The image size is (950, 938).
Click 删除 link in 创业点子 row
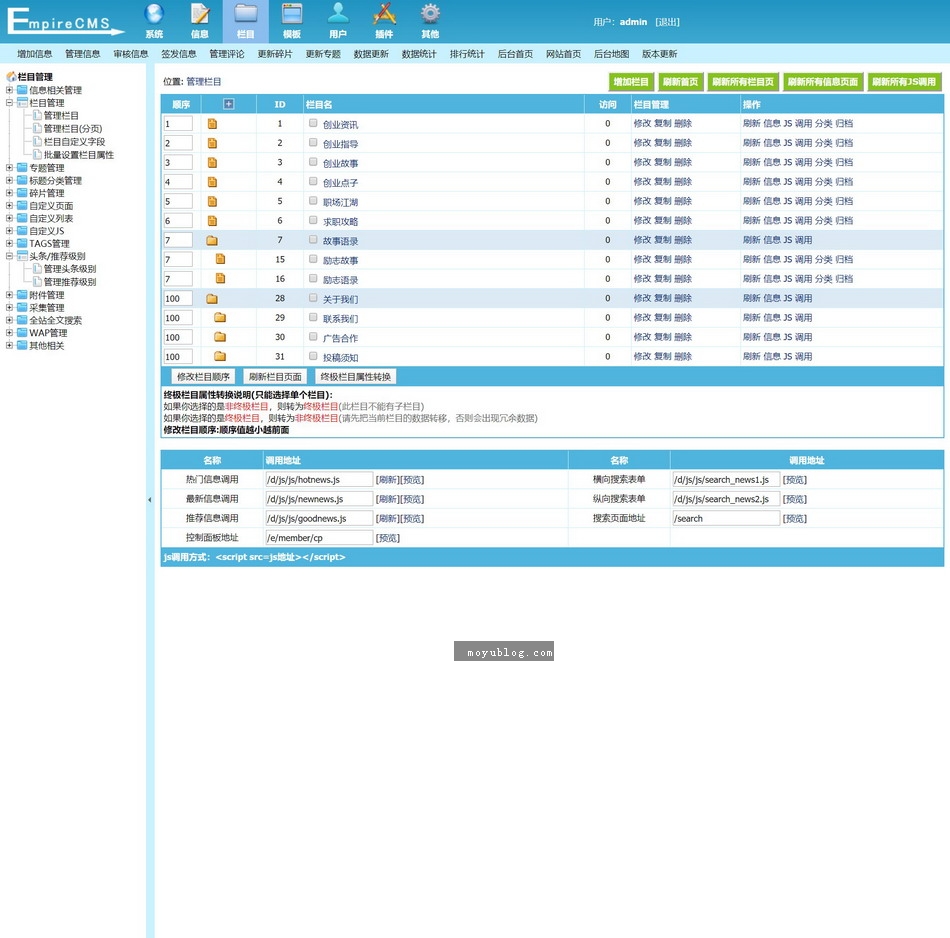tap(683, 182)
